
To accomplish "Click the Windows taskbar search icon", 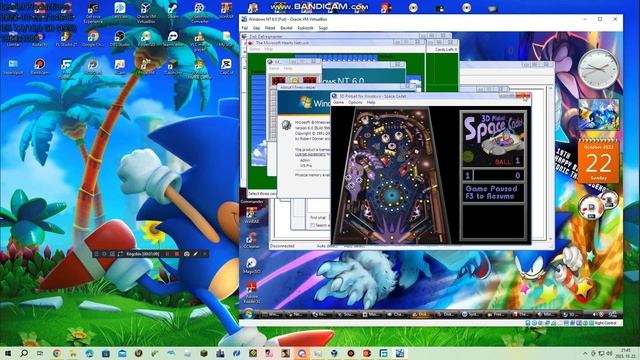I will [x=24, y=353].
